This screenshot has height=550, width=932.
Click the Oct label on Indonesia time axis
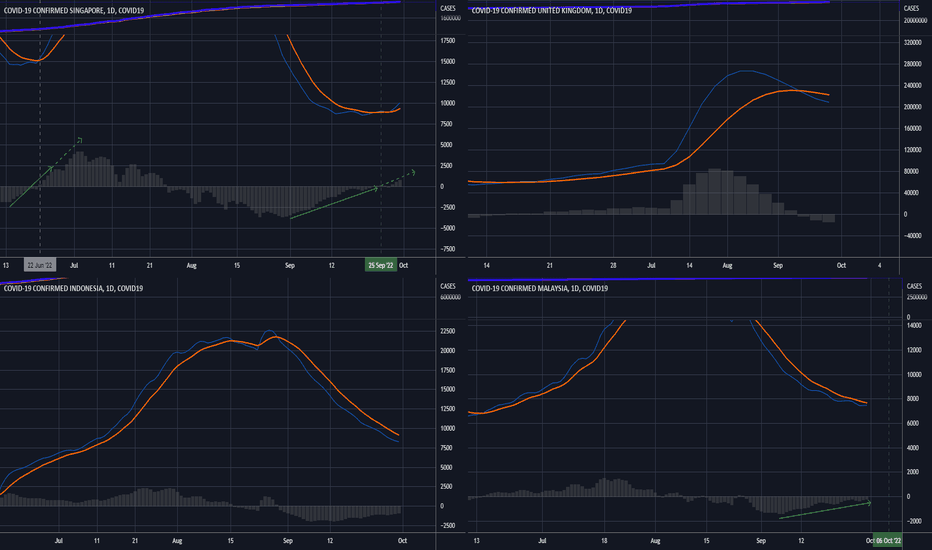(x=402, y=541)
